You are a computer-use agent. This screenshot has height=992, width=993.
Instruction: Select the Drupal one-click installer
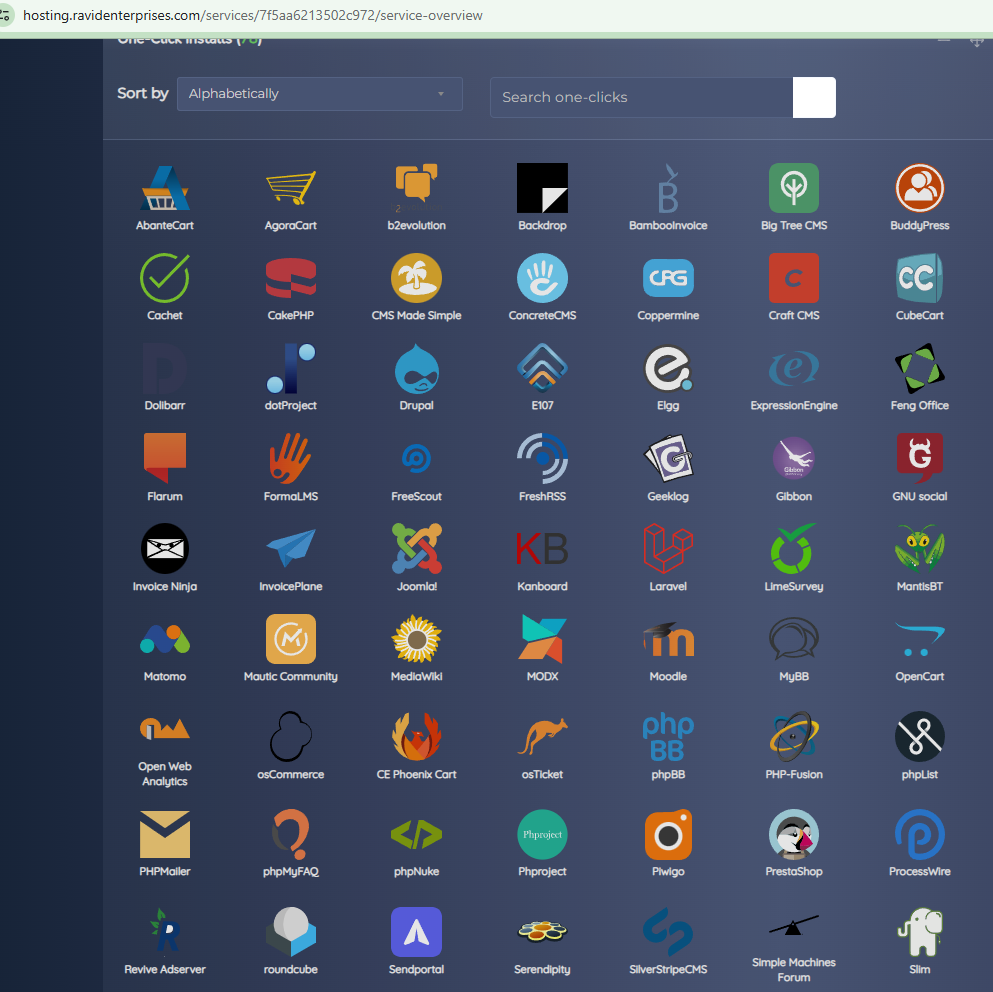pos(416,368)
